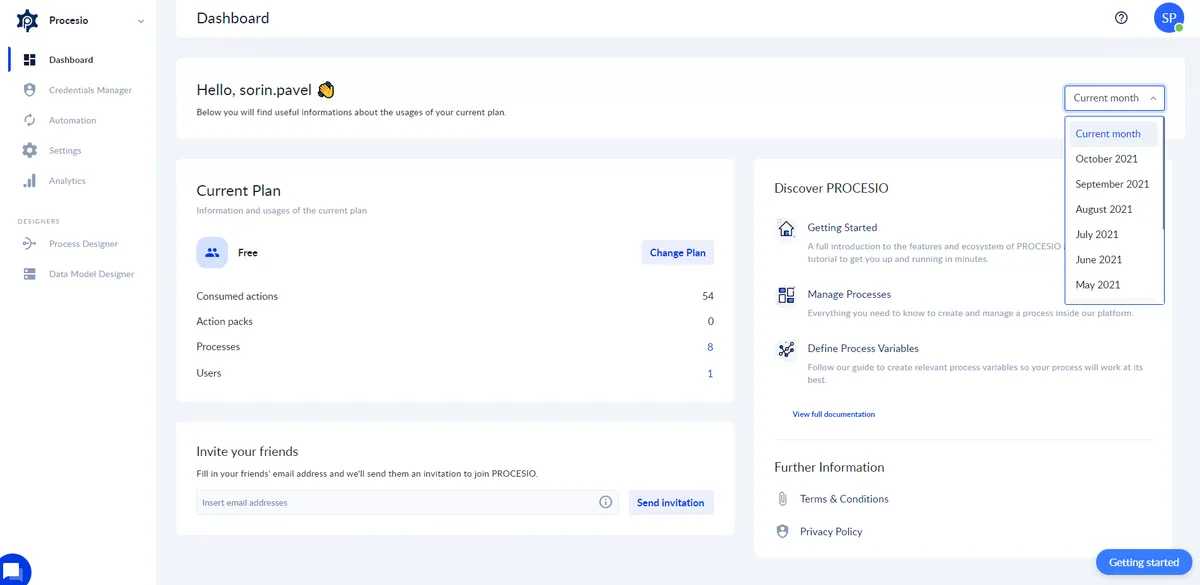The height and width of the screenshot is (585, 1200).
Task: Select September 2021 from the list
Action: click(x=1113, y=184)
